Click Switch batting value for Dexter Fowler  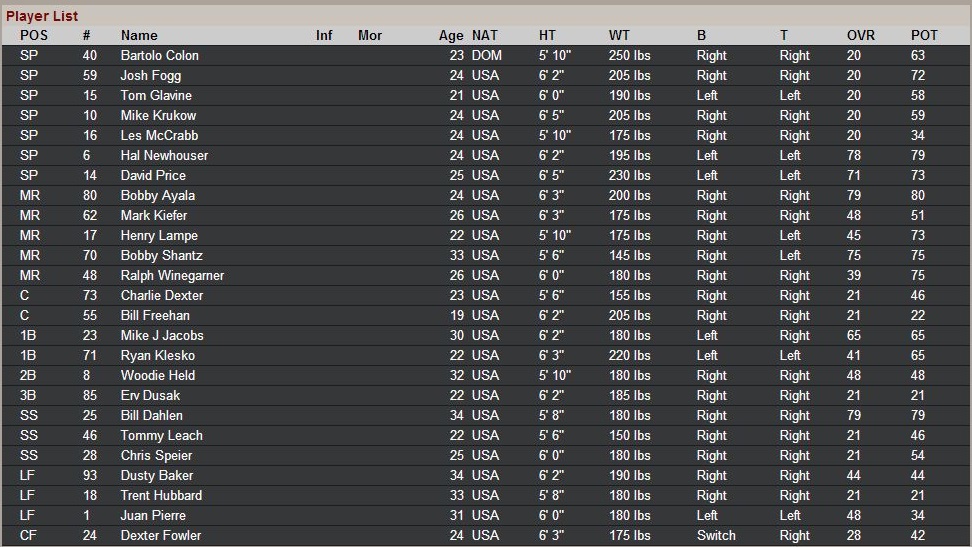click(716, 535)
